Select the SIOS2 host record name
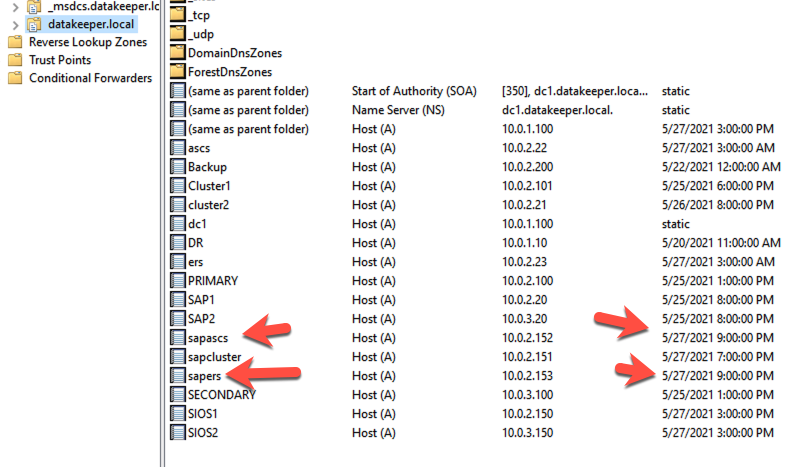 [x=202, y=433]
